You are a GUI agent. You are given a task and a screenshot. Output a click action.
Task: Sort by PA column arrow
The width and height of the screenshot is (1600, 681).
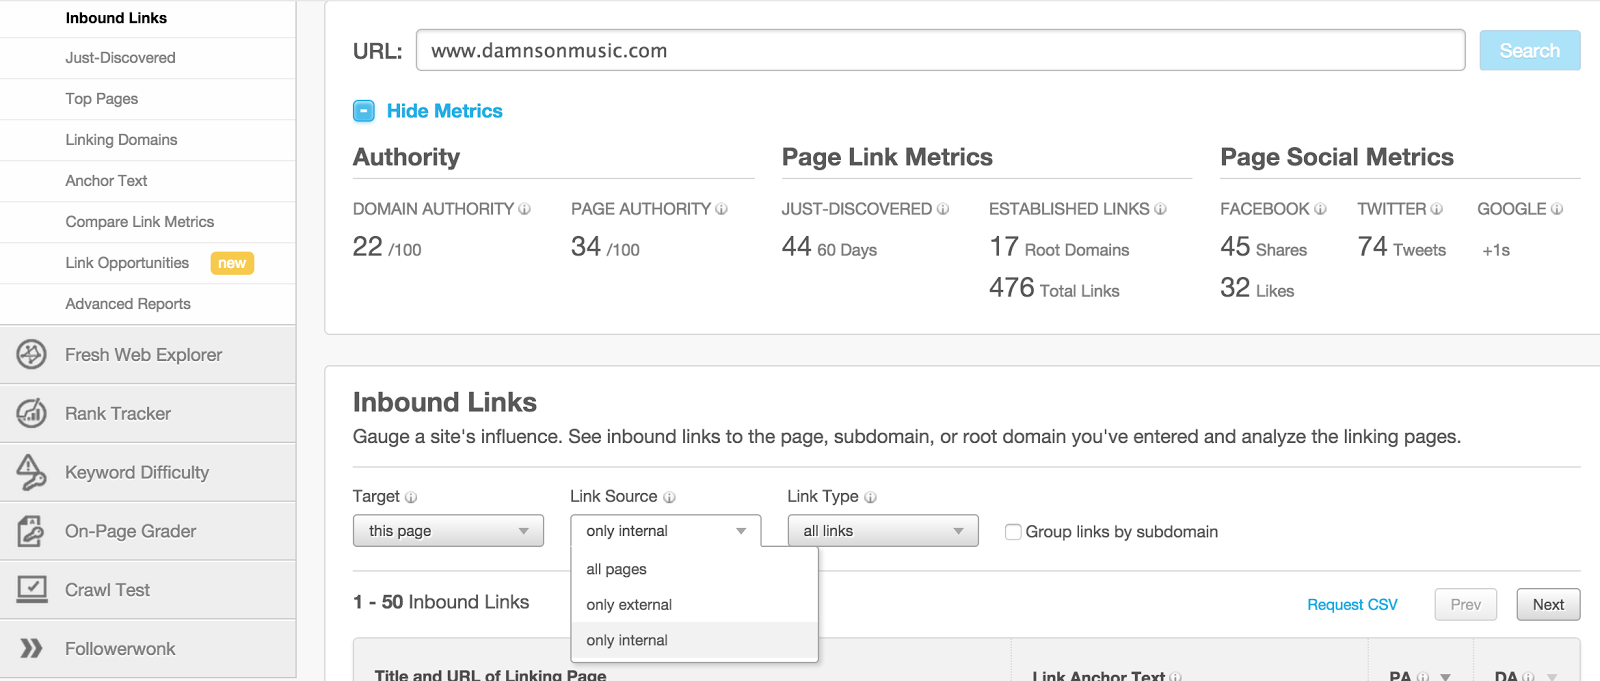pos(1445,677)
